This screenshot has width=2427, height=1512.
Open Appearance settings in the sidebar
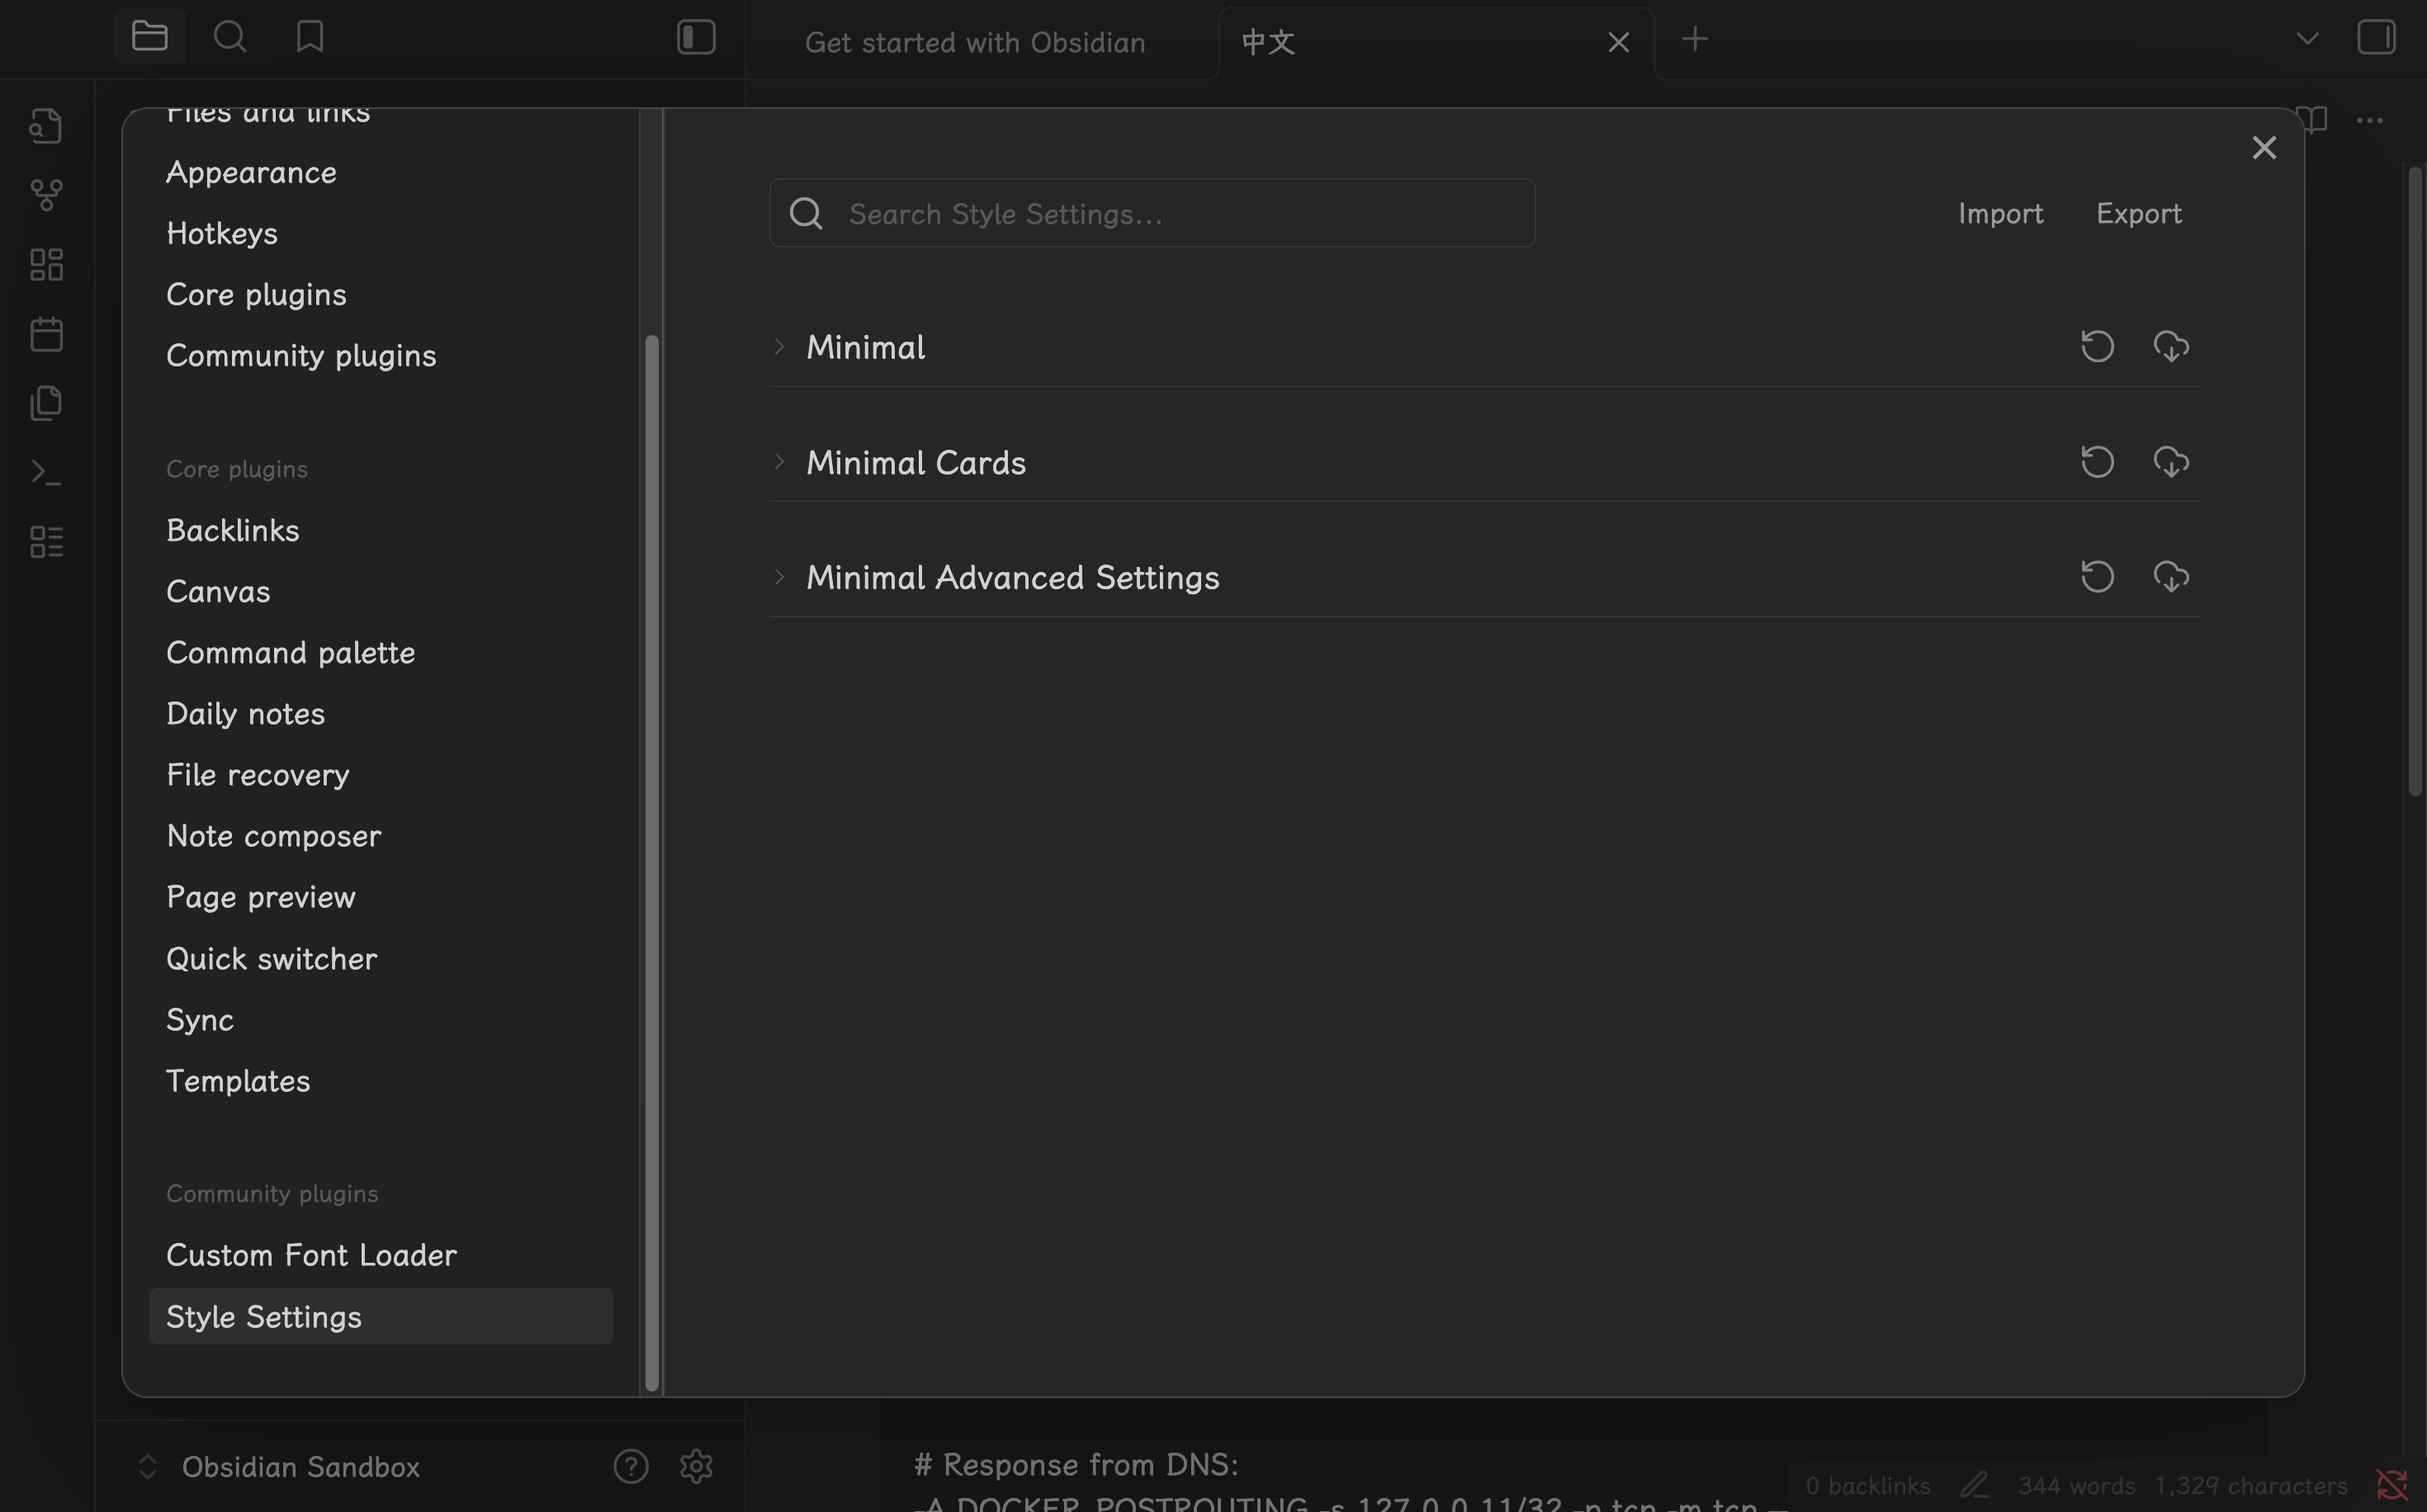pyautogui.click(x=251, y=172)
